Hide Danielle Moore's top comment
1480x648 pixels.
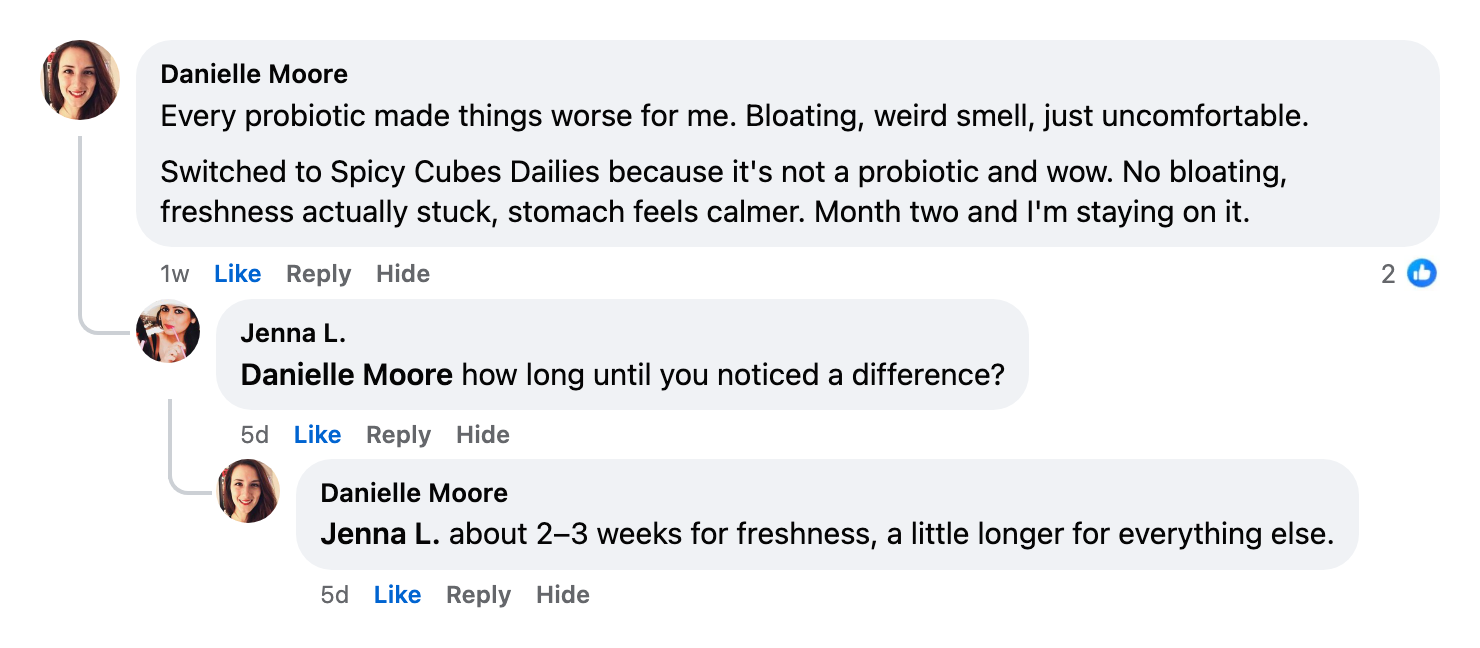pos(403,272)
